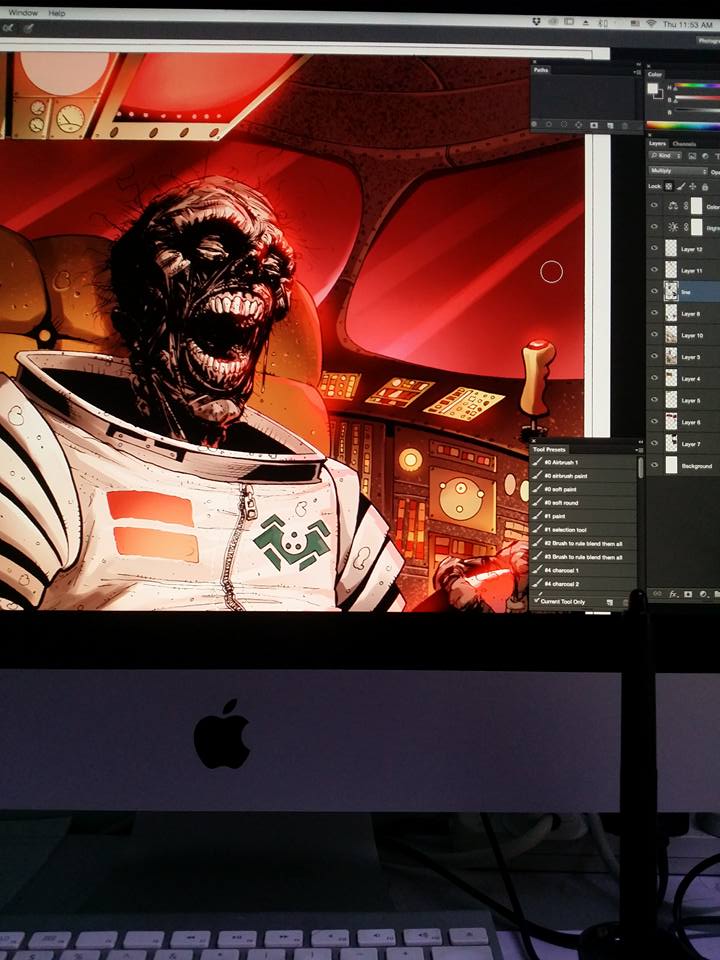Click the Dropbox icon in menu bar
This screenshot has width=720, height=960.
click(536, 21)
